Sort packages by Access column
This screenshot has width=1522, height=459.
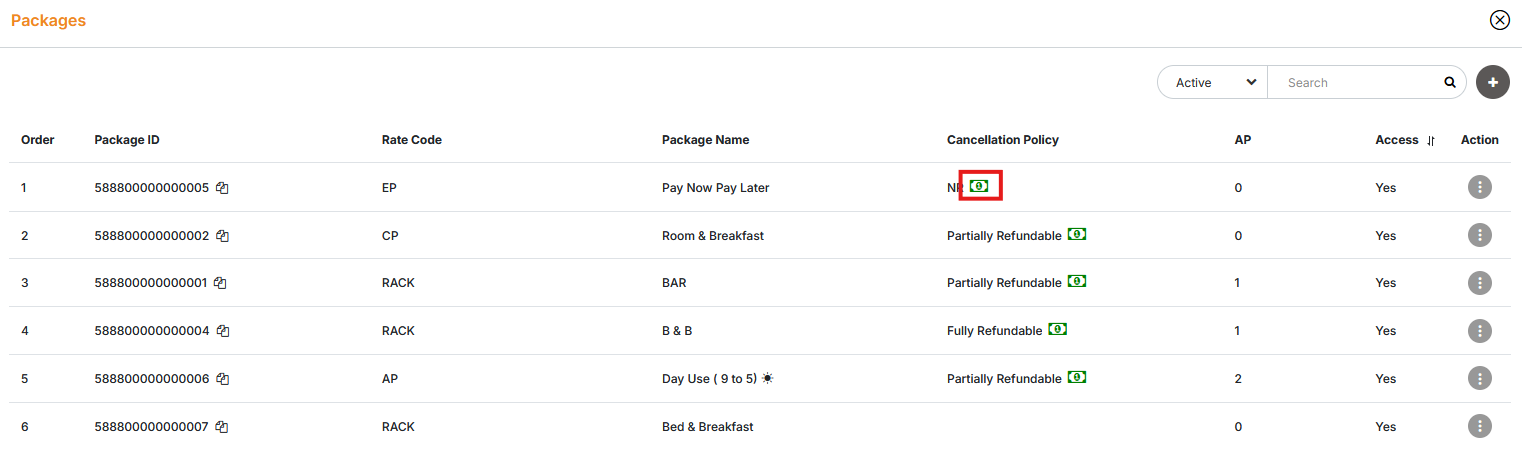(1431, 141)
